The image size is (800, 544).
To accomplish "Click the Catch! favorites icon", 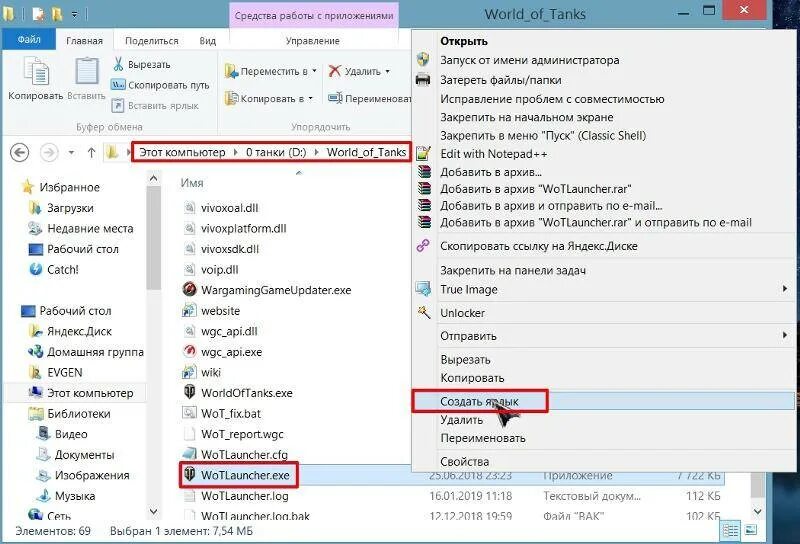I will click(x=35, y=269).
